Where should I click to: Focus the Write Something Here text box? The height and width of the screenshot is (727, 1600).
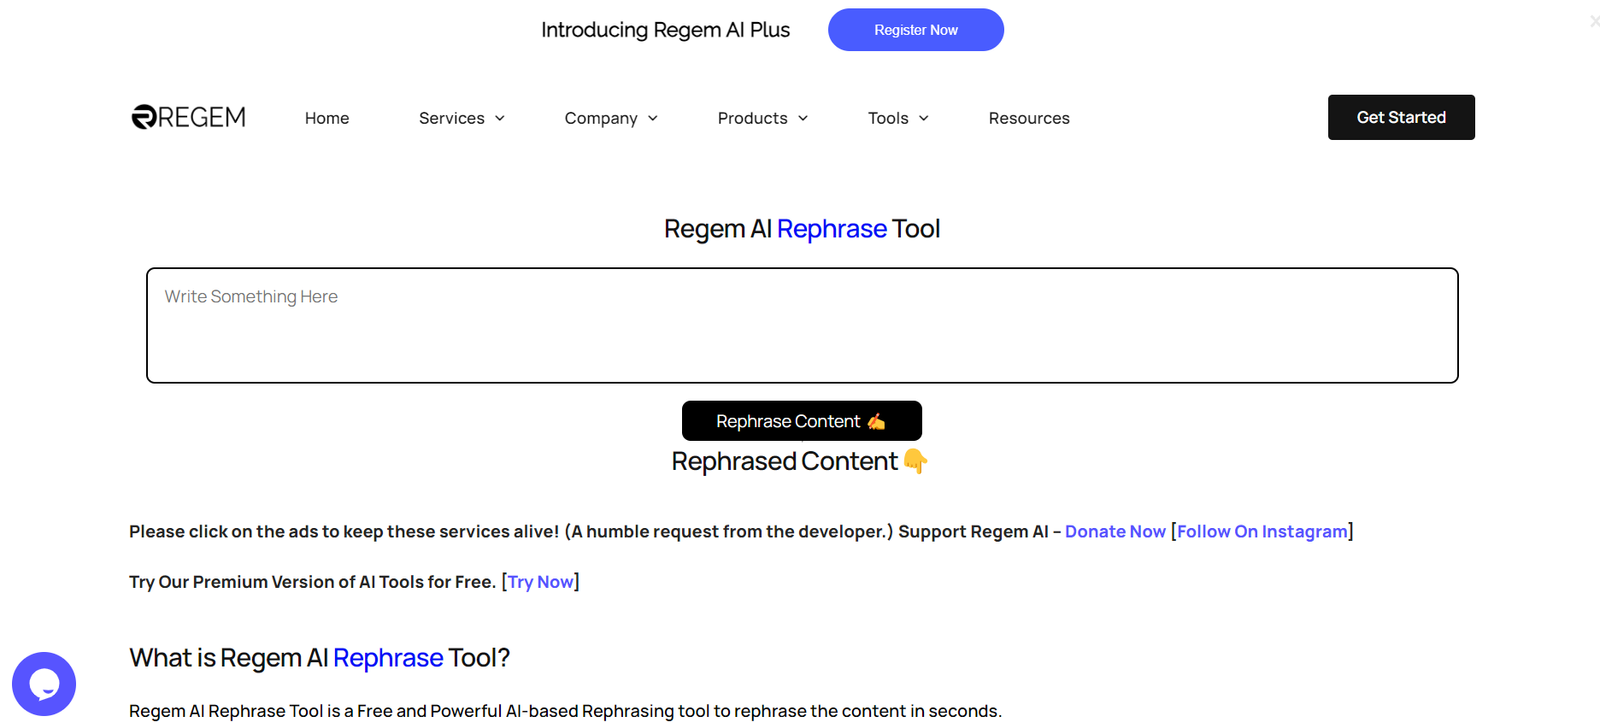pyautogui.click(x=802, y=325)
